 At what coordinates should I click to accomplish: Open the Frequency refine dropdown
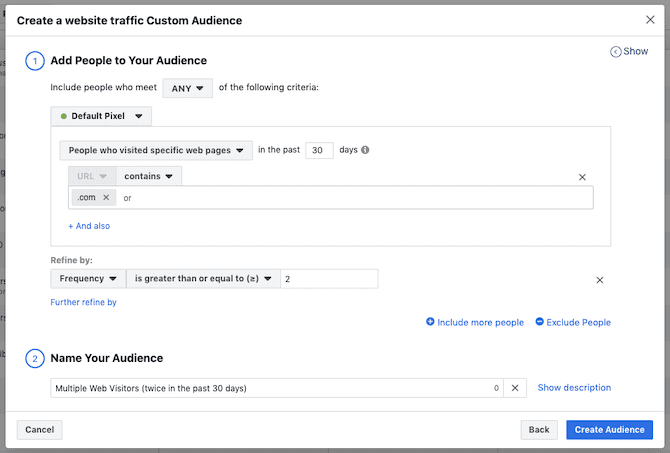tap(87, 279)
